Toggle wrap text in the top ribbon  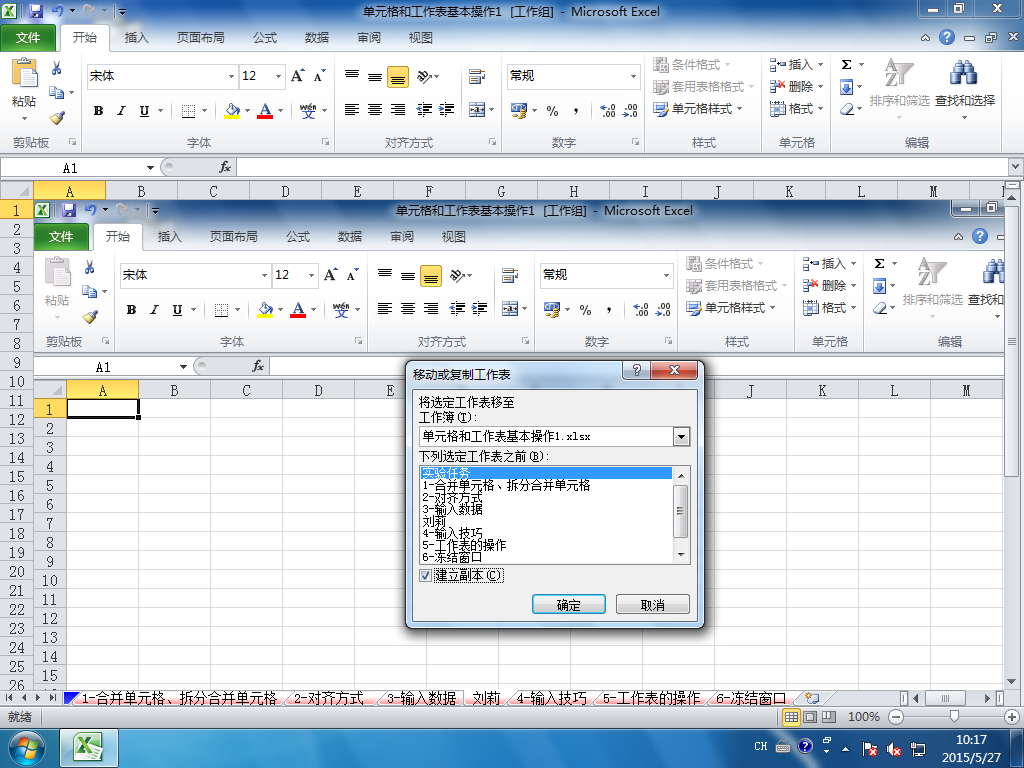coord(477,76)
